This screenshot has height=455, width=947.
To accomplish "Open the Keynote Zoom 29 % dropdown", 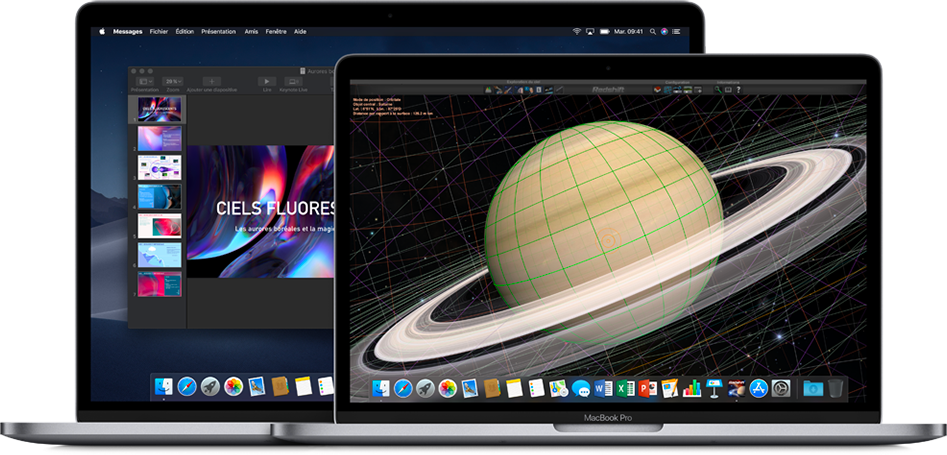I will [173, 81].
